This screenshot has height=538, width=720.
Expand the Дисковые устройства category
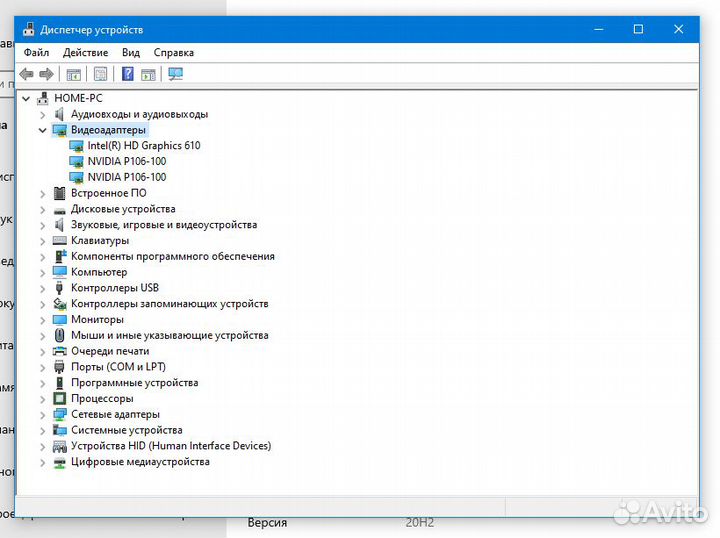click(x=43, y=210)
